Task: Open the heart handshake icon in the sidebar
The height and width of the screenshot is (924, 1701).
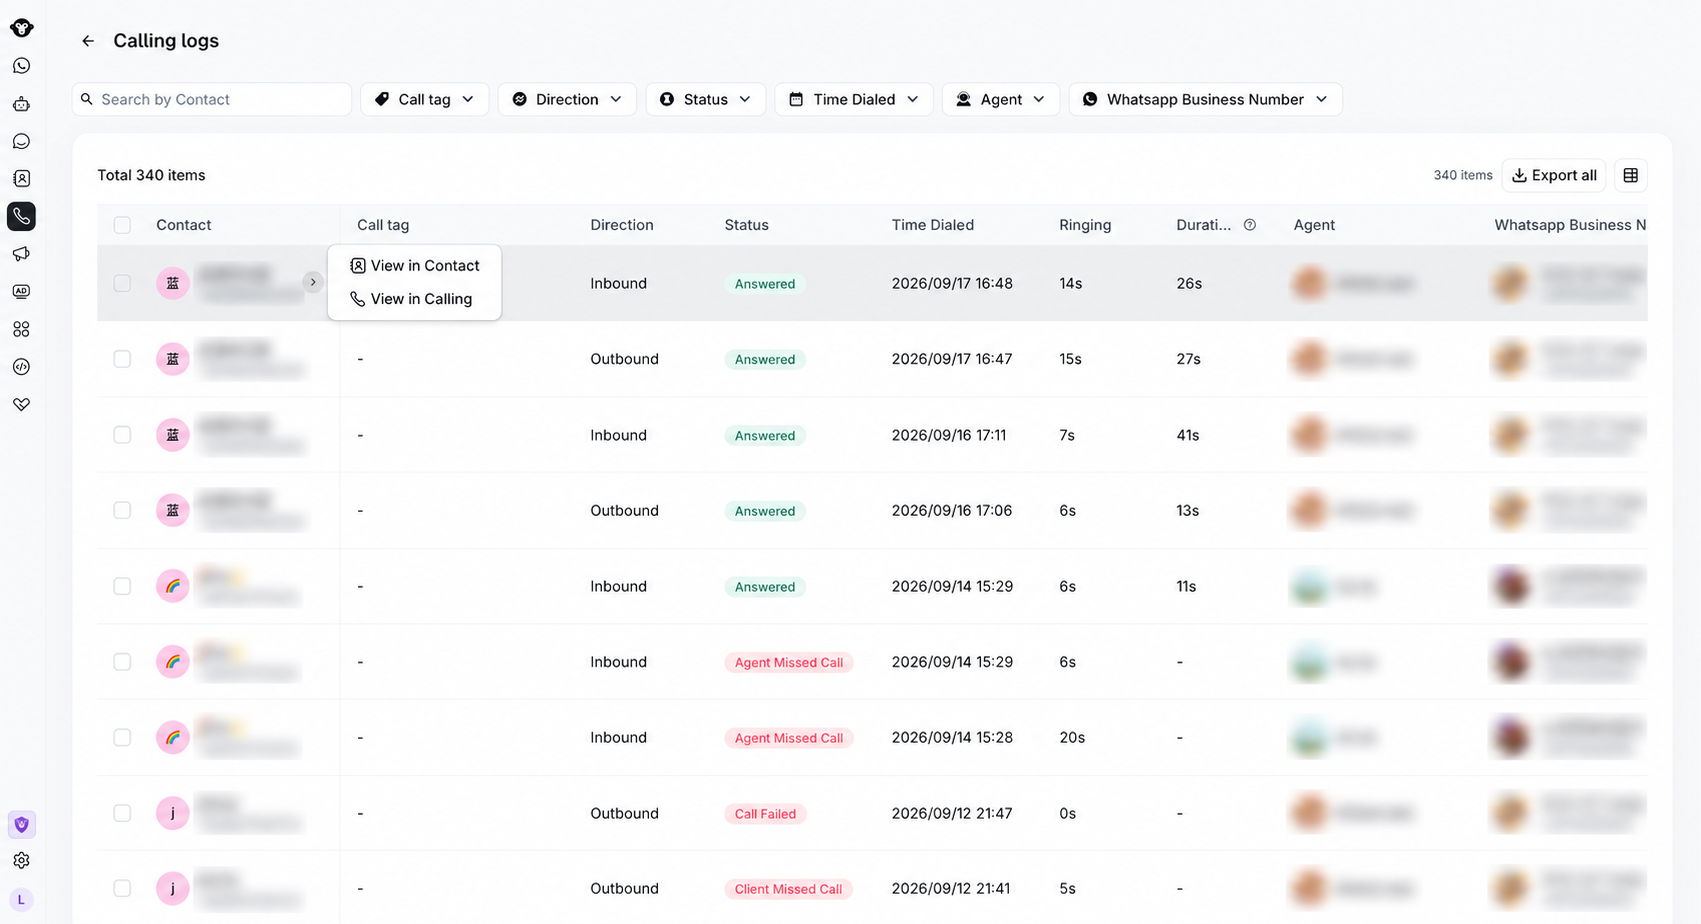Action: click(21, 404)
